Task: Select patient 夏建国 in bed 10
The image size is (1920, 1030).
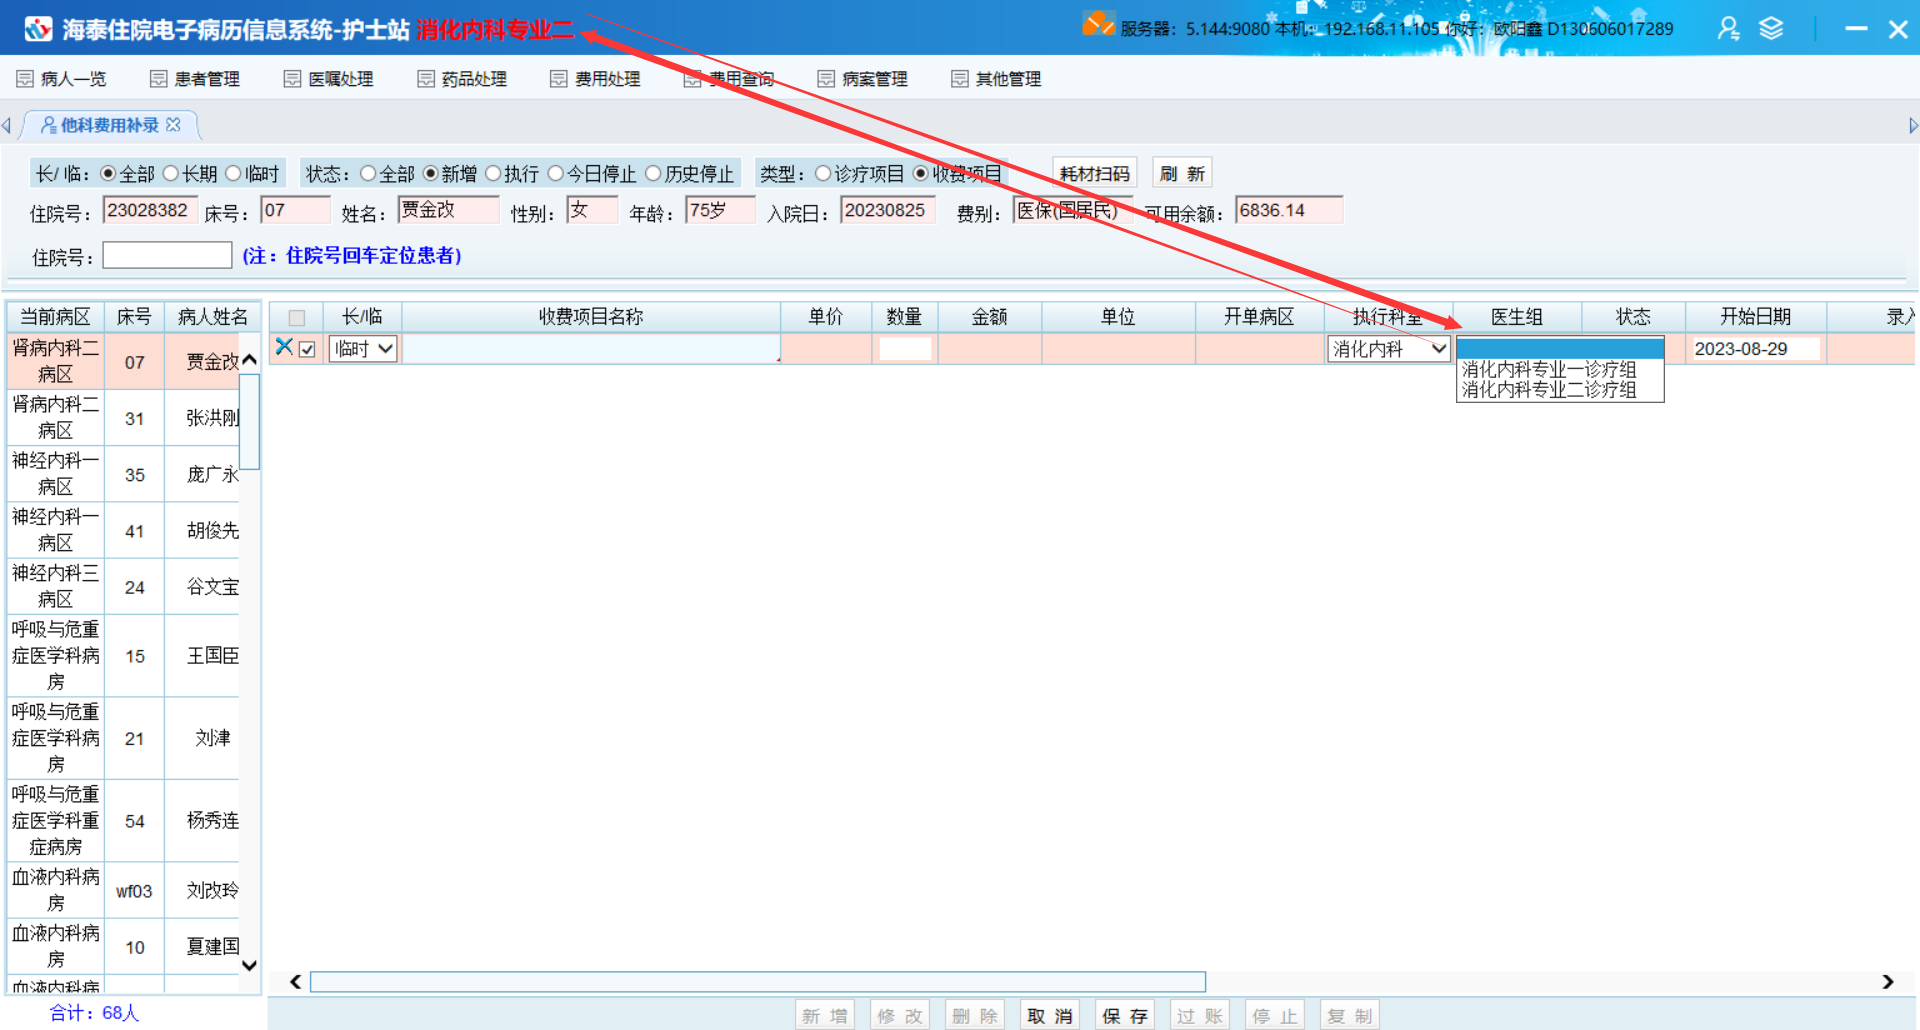Action: point(124,946)
